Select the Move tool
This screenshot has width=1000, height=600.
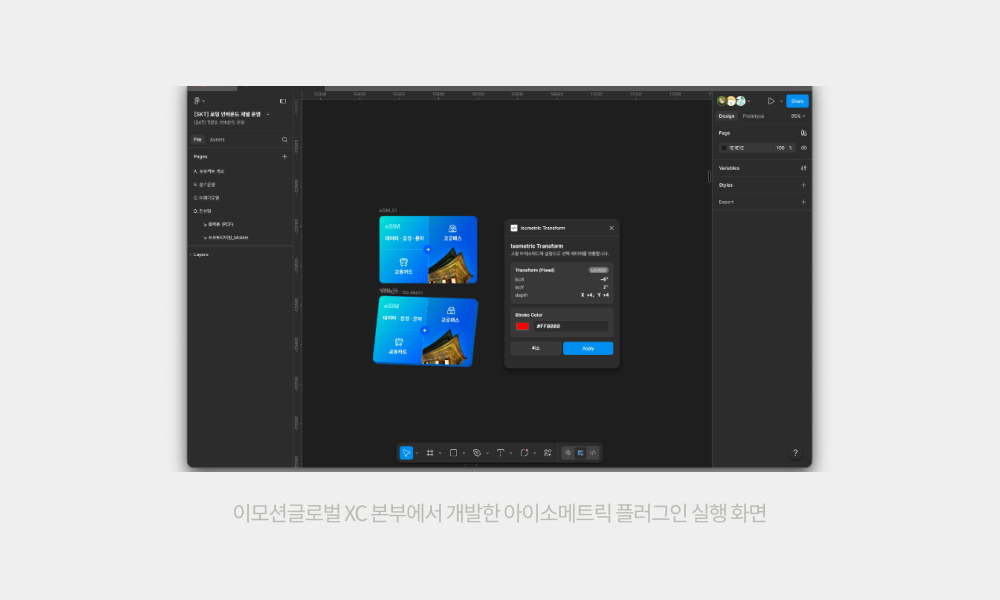(406, 453)
